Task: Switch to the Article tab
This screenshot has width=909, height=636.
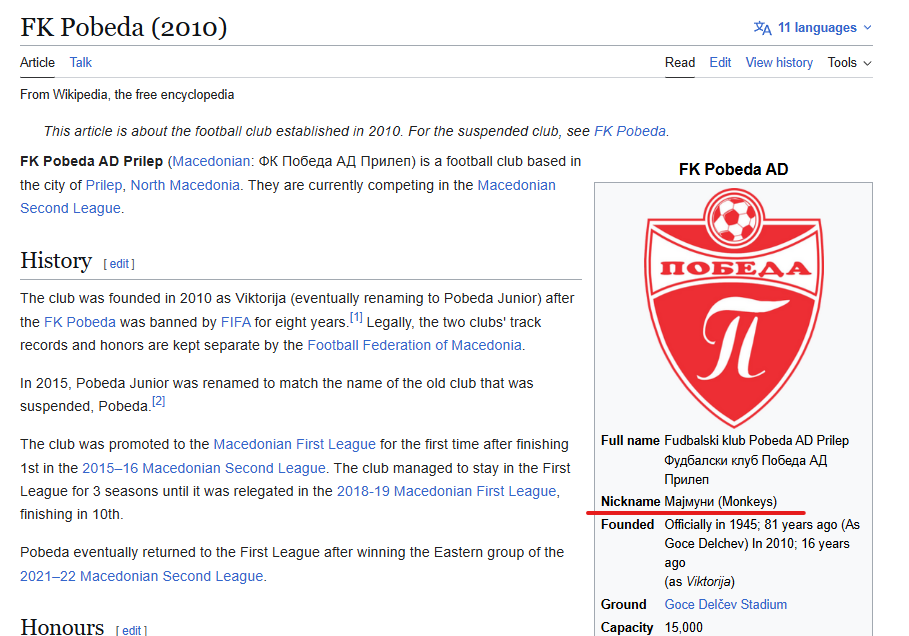Action: click(37, 63)
